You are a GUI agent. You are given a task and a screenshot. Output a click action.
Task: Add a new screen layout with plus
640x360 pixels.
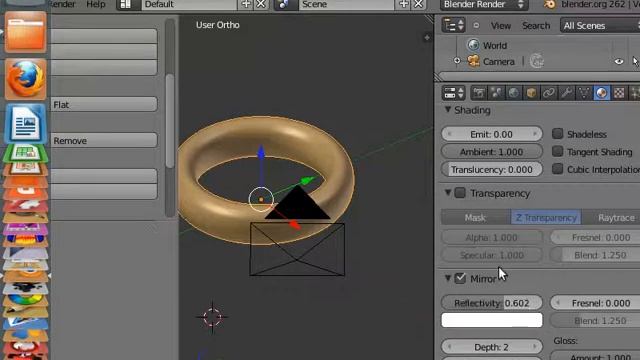coord(246,4)
